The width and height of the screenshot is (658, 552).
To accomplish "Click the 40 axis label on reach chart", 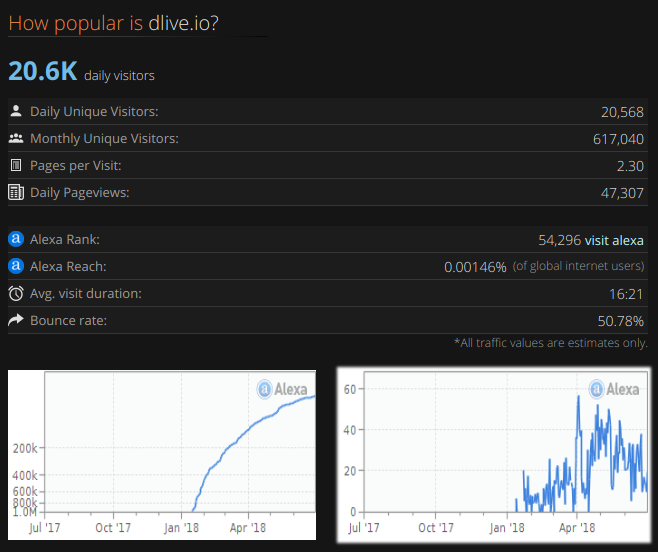I will click(350, 430).
